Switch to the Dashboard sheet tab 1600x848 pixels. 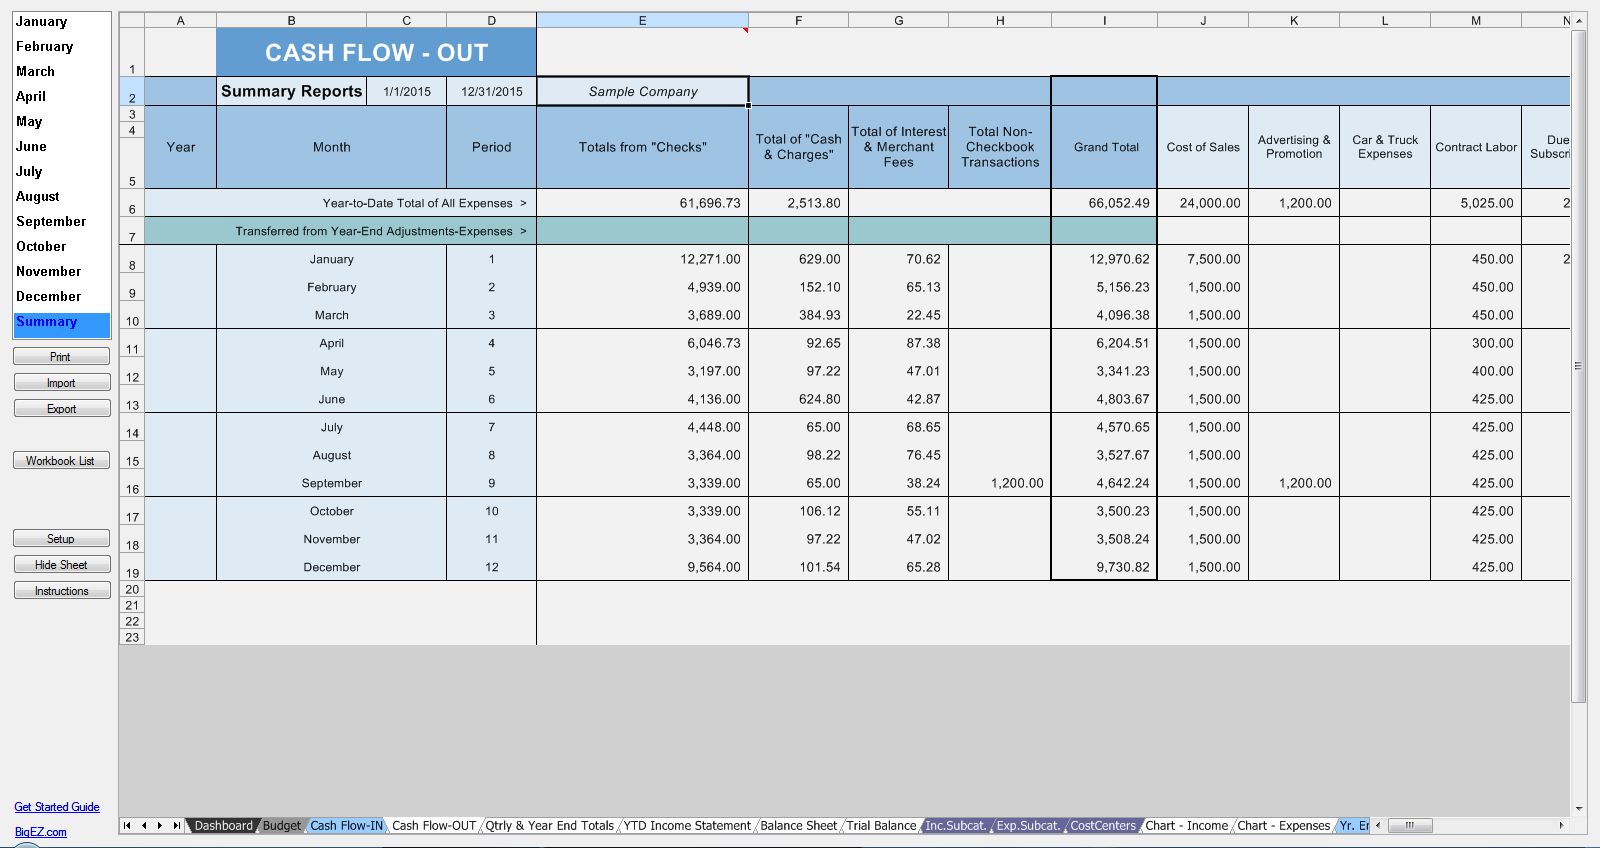(223, 826)
